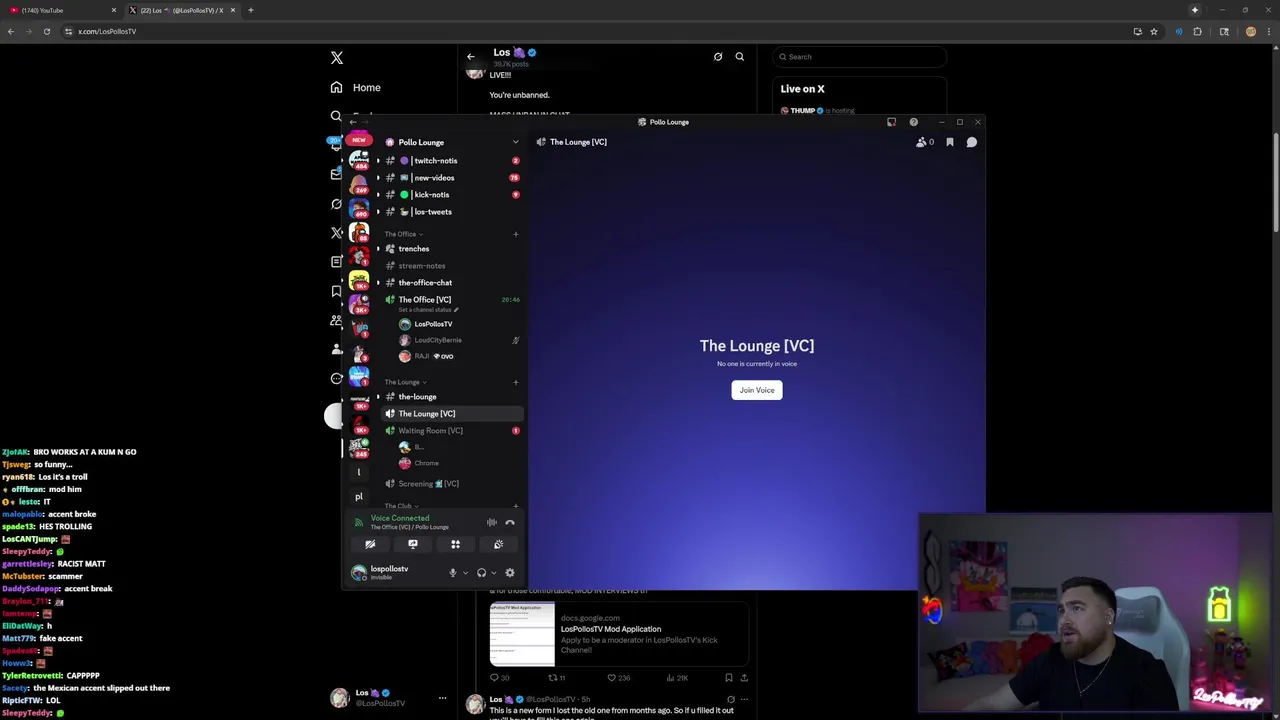Open the server folder labeled pl
The height and width of the screenshot is (720, 1280).
click(359, 496)
